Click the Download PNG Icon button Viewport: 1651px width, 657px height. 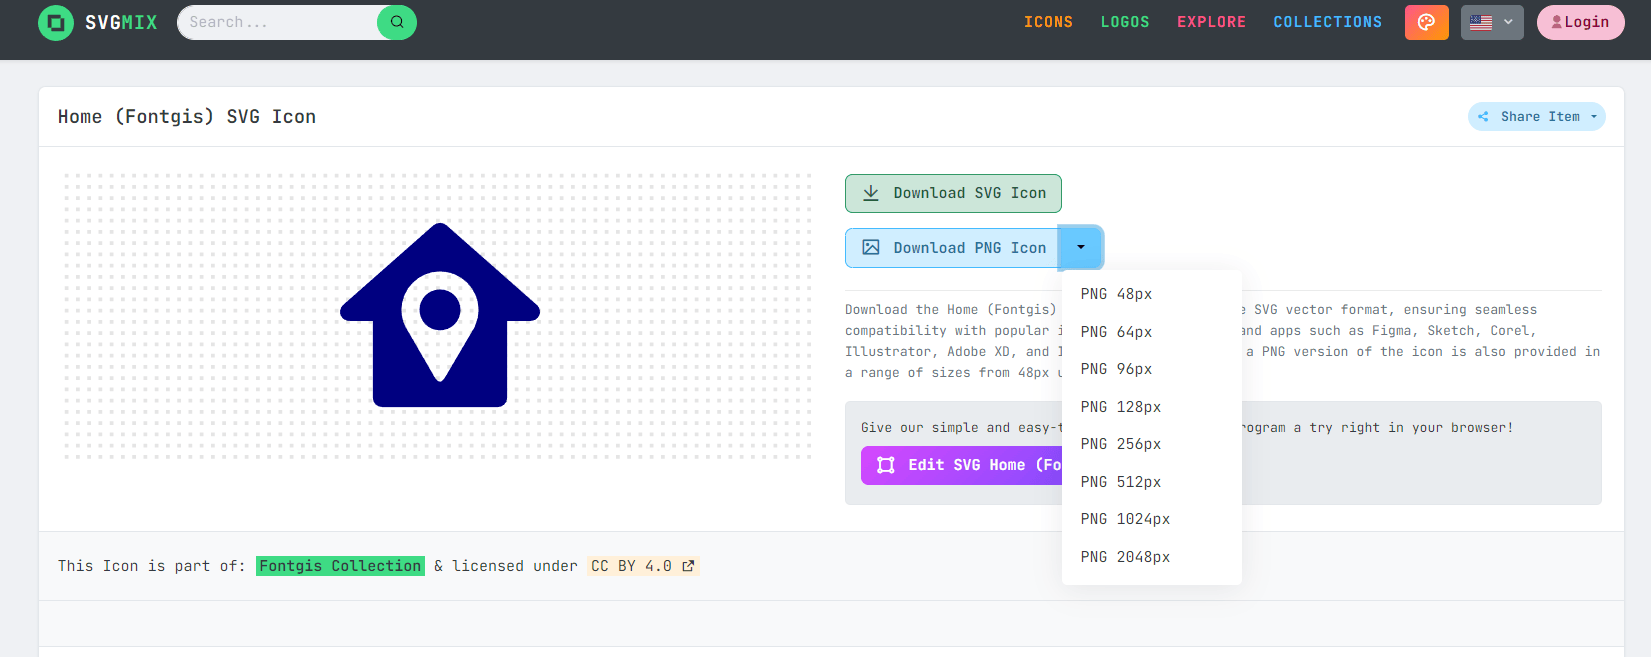(x=952, y=248)
